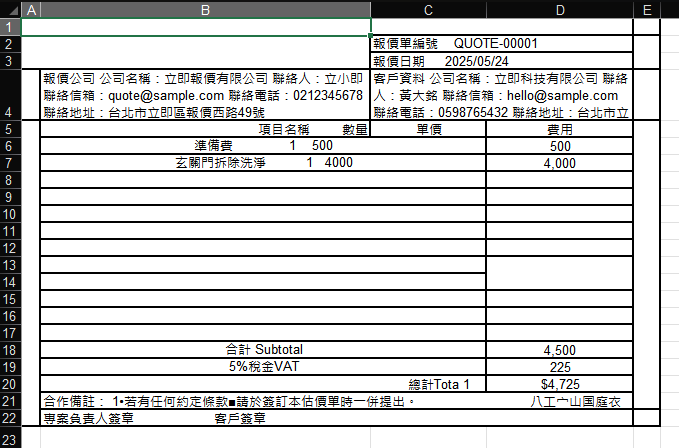
Task: Click the 客戶資料 customer info cell
Action: [x=502, y=95]
